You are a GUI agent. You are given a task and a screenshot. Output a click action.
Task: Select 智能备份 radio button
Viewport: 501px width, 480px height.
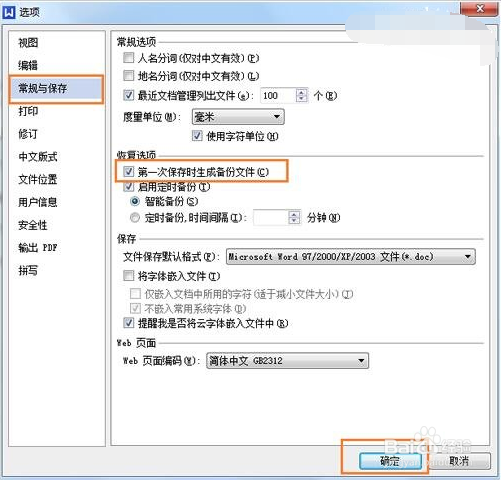click(x=135, y=201)
